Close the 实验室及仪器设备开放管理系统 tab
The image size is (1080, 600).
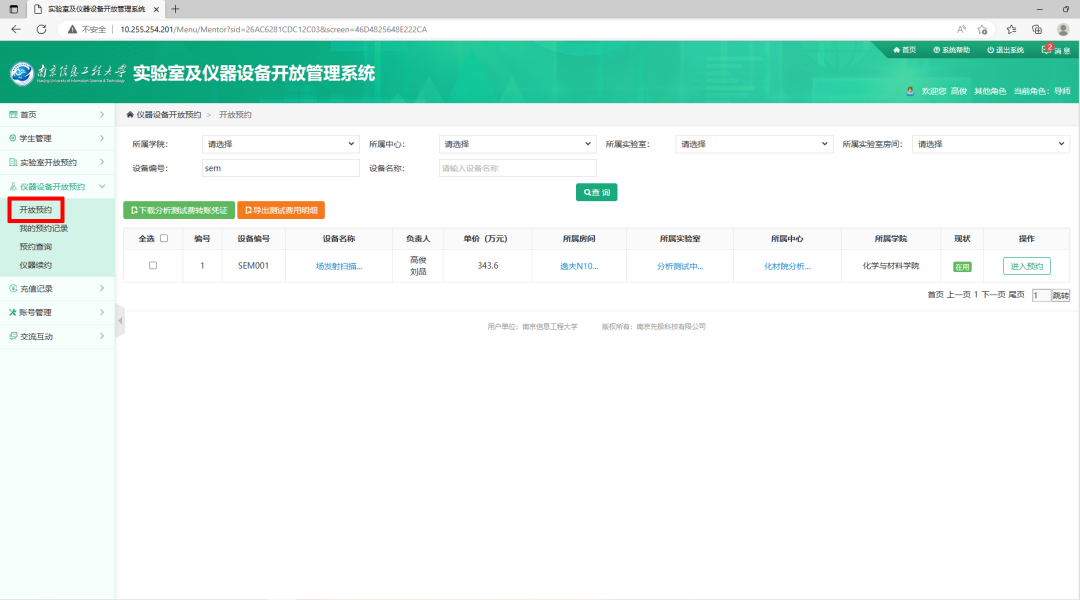pyautogui.click(x=156, y=9)
